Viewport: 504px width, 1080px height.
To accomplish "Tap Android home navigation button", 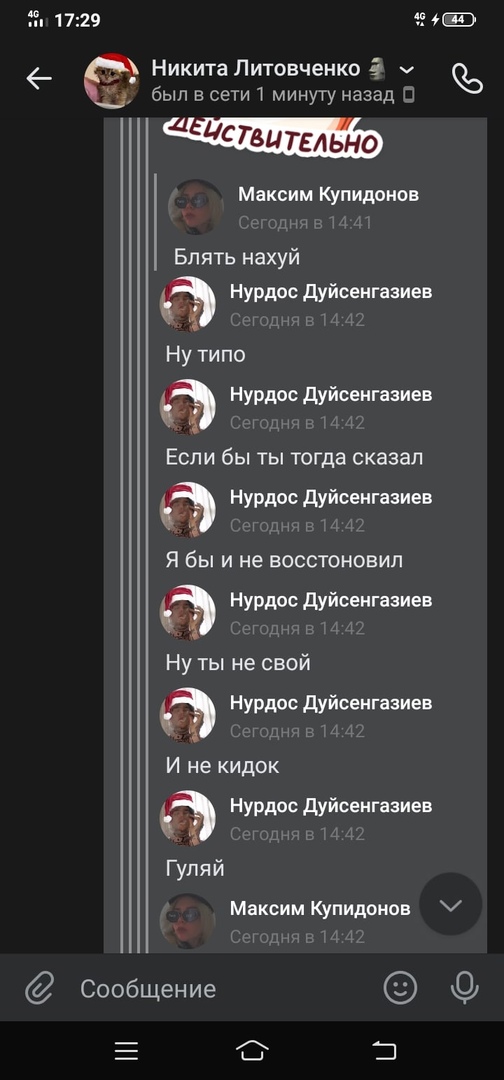I will tap(252, 1050).
